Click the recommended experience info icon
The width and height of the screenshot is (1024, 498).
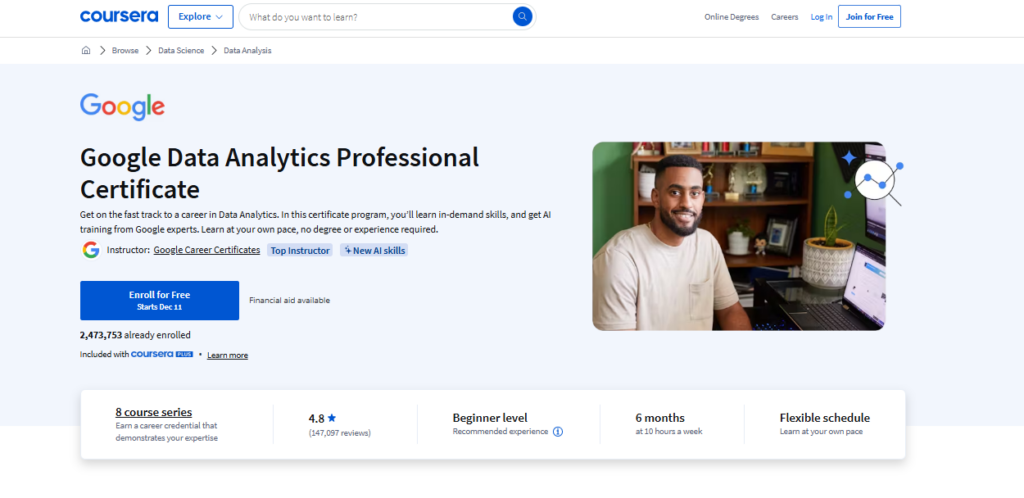tap(558, 431)
